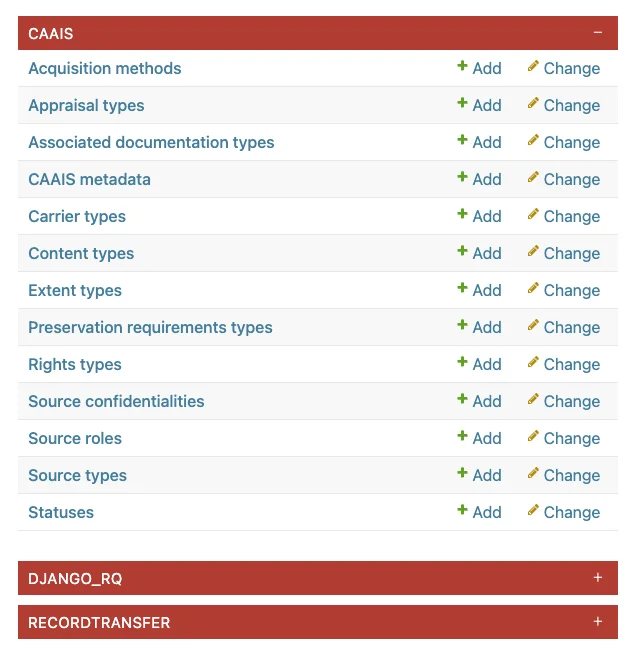The height and width of the screenshot is (648, 637).
Task: Click the DJANGO_RQ section header title
Action: 75,579
